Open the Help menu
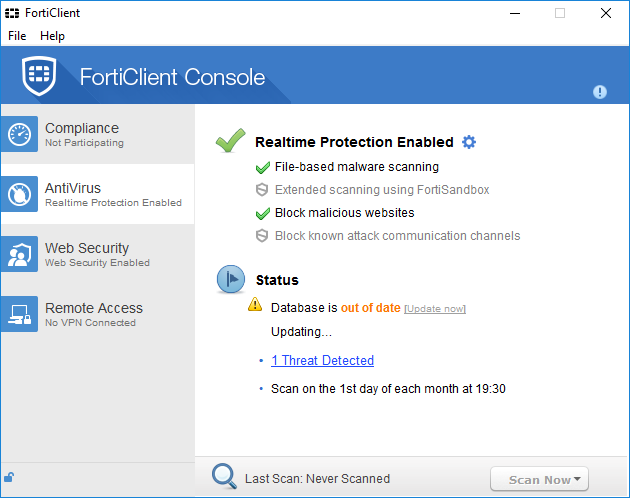The image size is (630, 498). [x=52, y=36]
